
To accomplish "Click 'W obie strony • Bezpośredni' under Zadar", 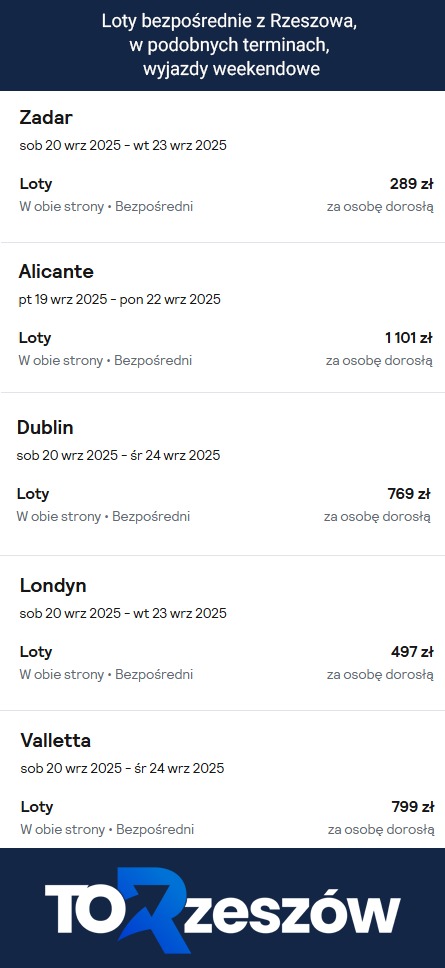I will [106, 207].
